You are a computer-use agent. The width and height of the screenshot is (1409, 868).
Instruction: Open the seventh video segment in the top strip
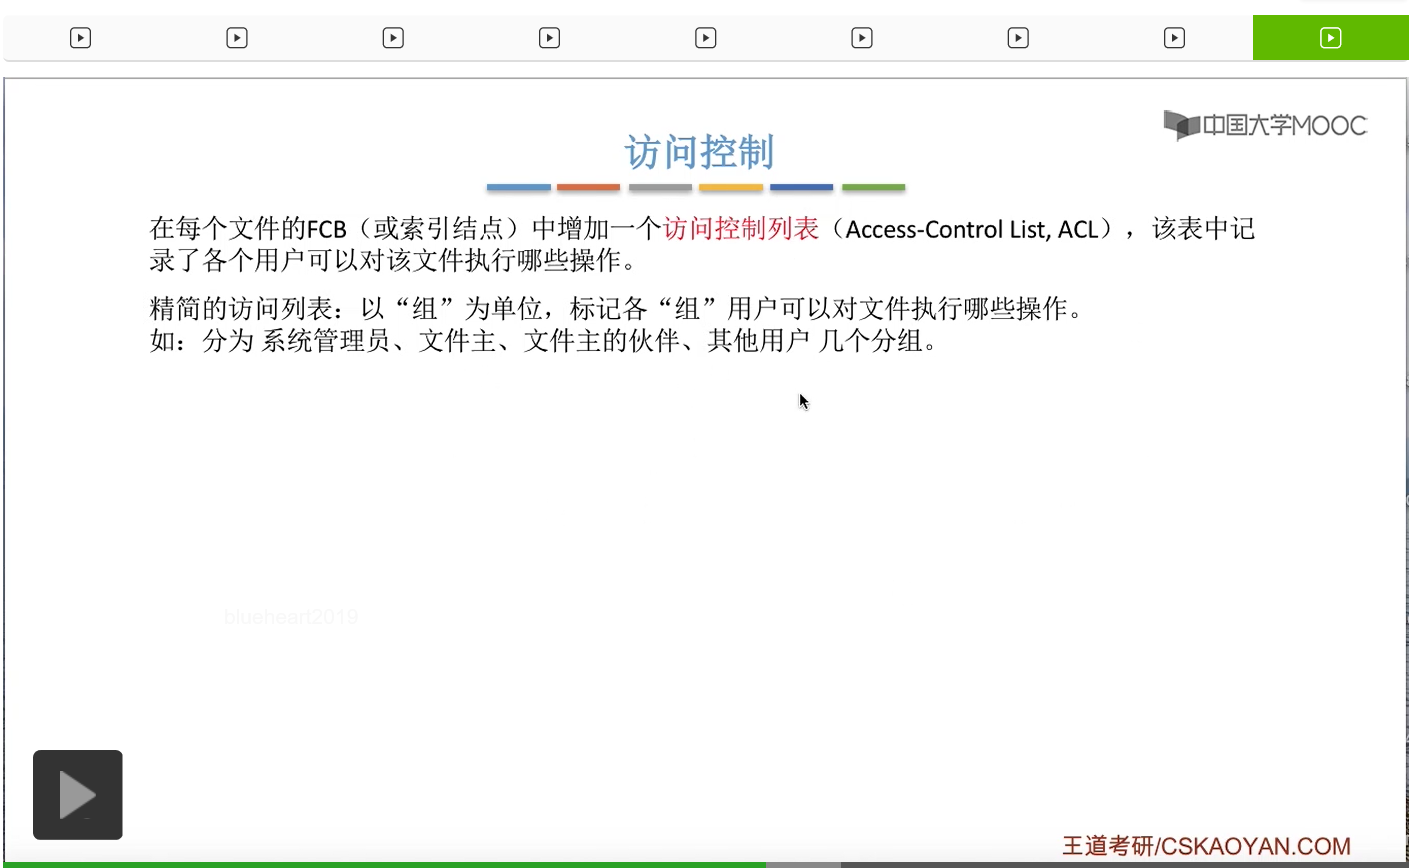1018,38
